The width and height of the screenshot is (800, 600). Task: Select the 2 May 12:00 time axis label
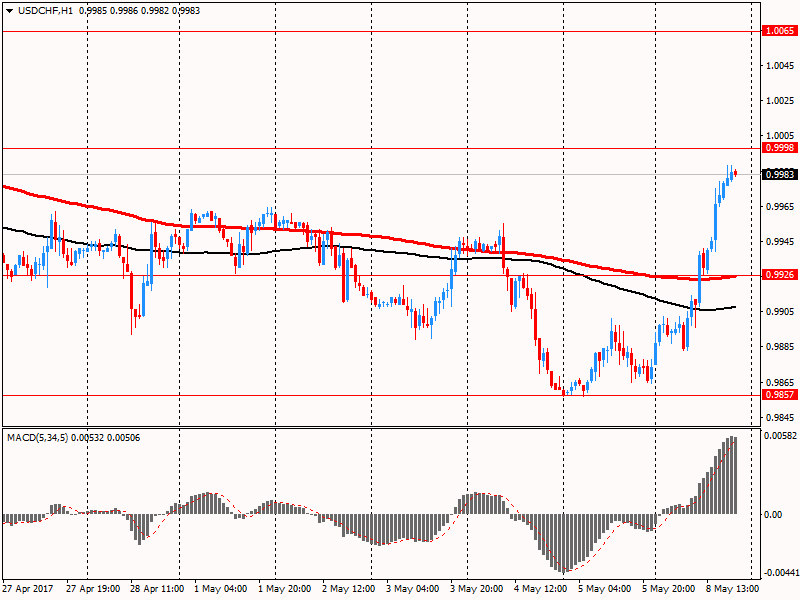click(349, 589)
